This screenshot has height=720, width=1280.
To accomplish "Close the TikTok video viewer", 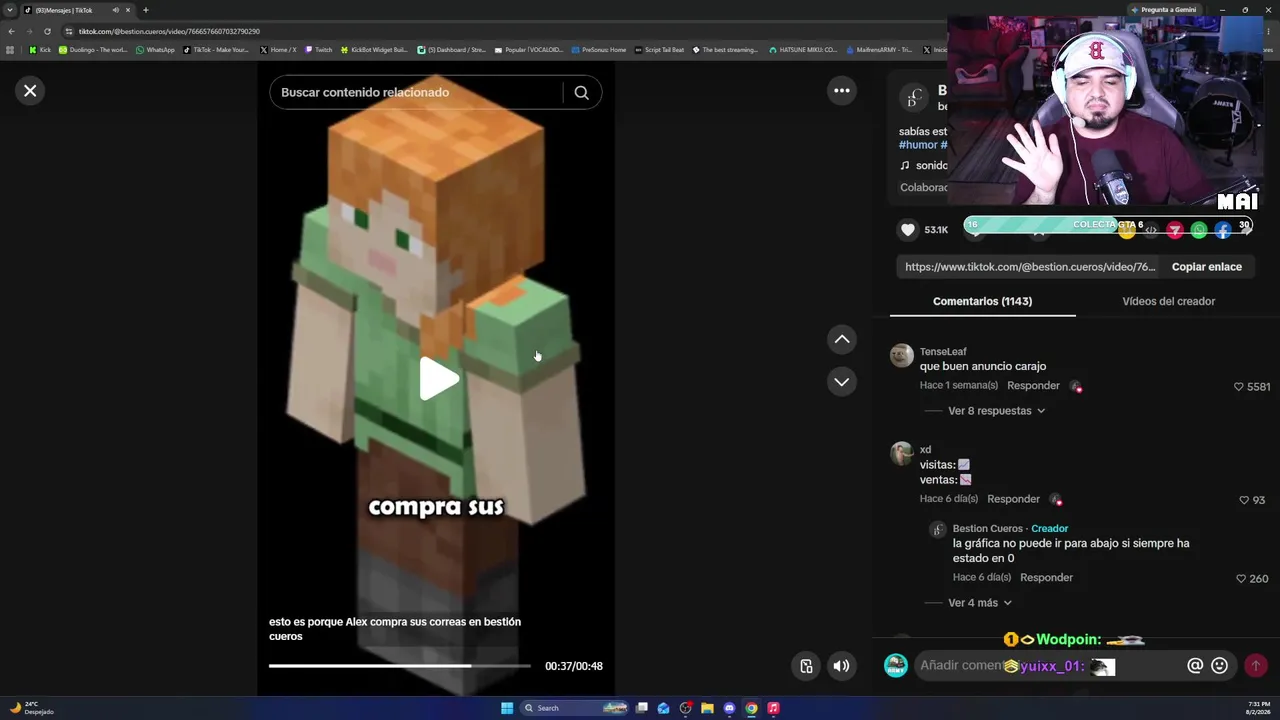I will coord(30,91).
